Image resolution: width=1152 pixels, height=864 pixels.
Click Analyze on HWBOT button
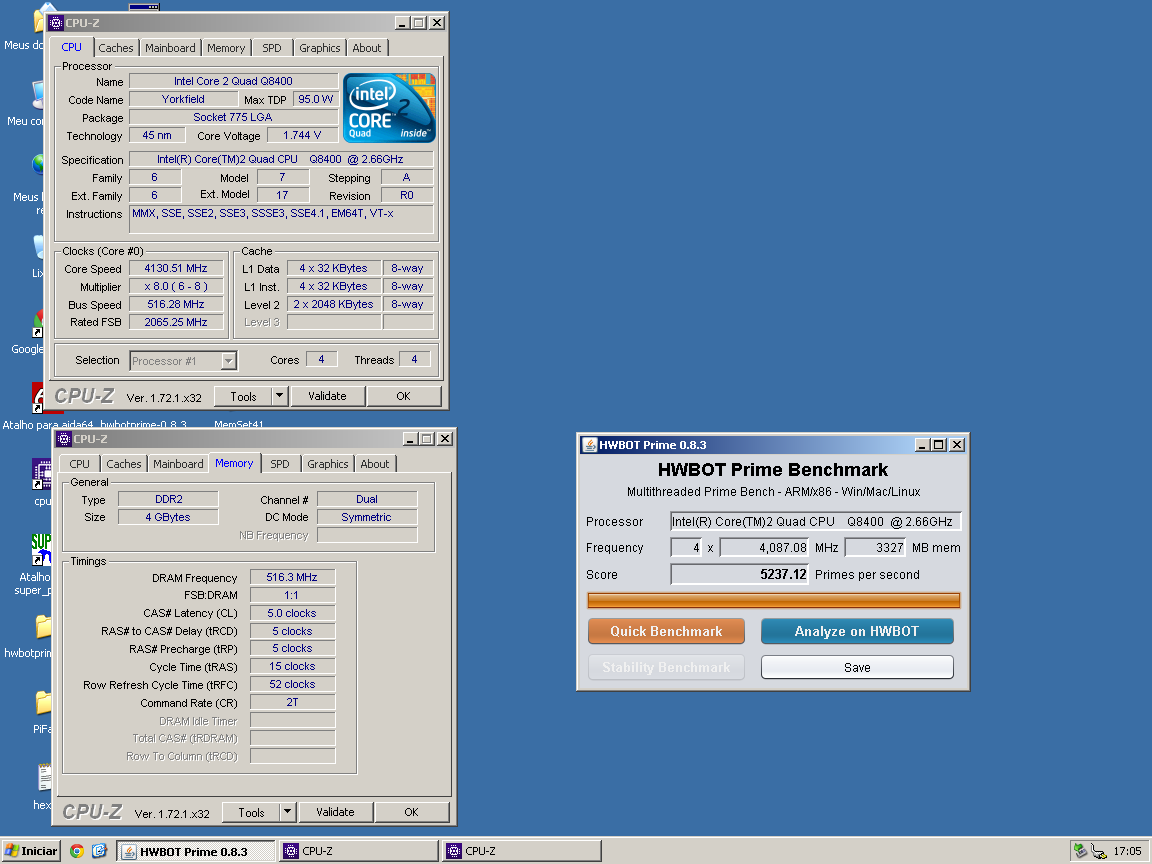(857, 631)
